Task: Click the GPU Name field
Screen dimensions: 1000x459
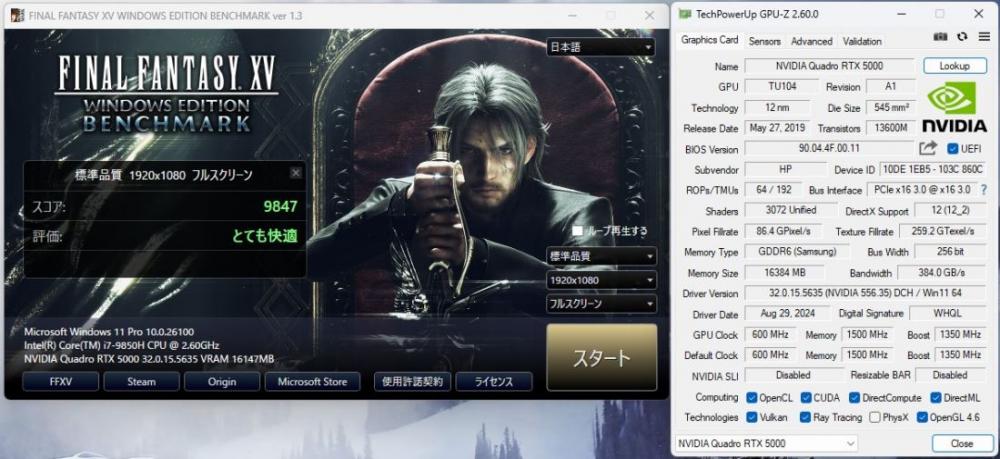Action: pyautogui.click(x=830, y=66)
